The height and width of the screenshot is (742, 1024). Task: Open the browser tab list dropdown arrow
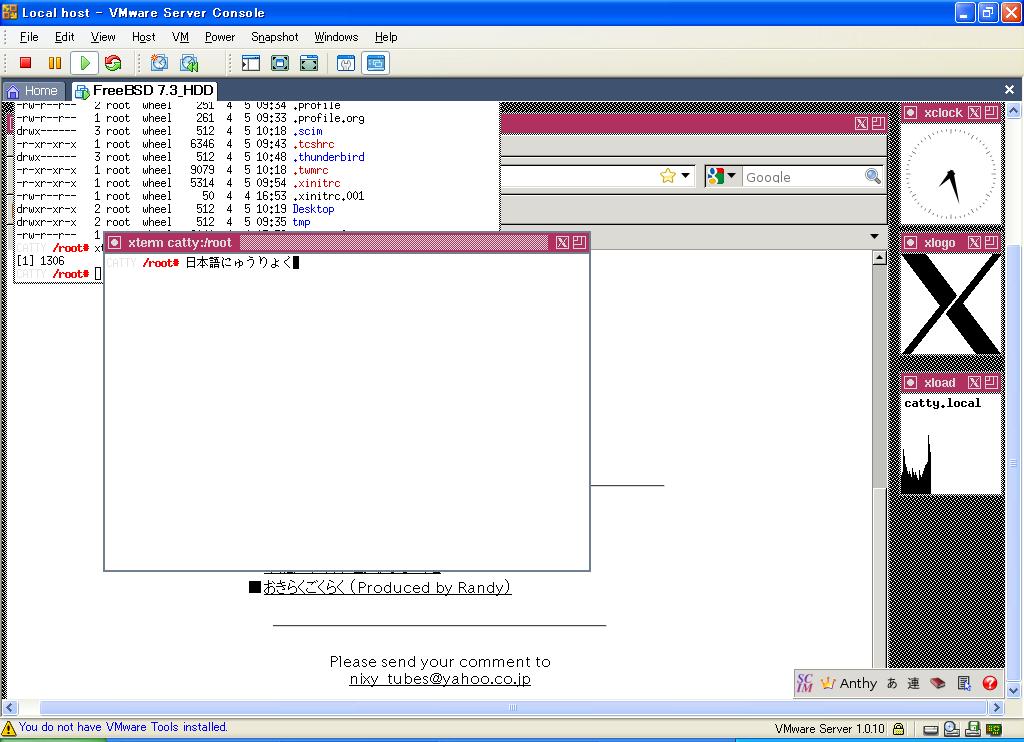[x=874, y=236]
